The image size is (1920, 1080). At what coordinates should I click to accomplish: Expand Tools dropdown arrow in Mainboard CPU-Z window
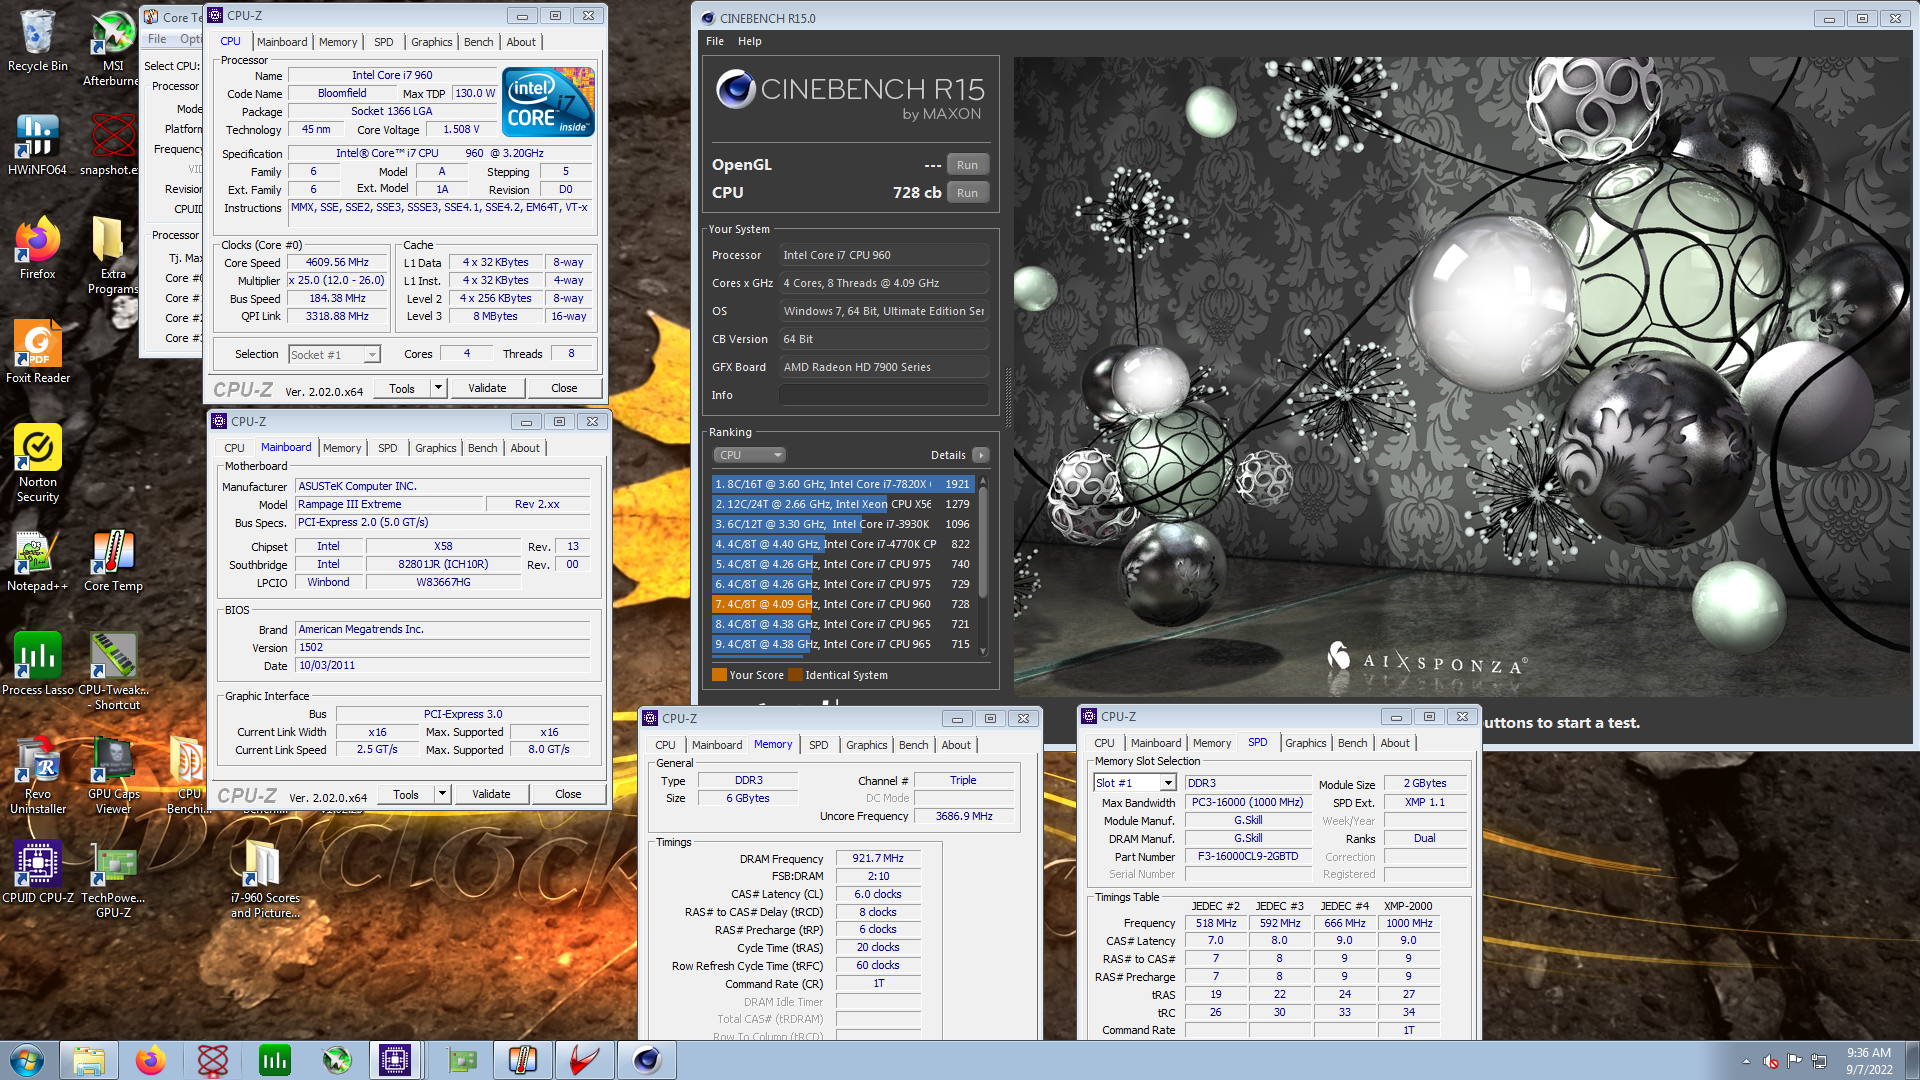442,794
